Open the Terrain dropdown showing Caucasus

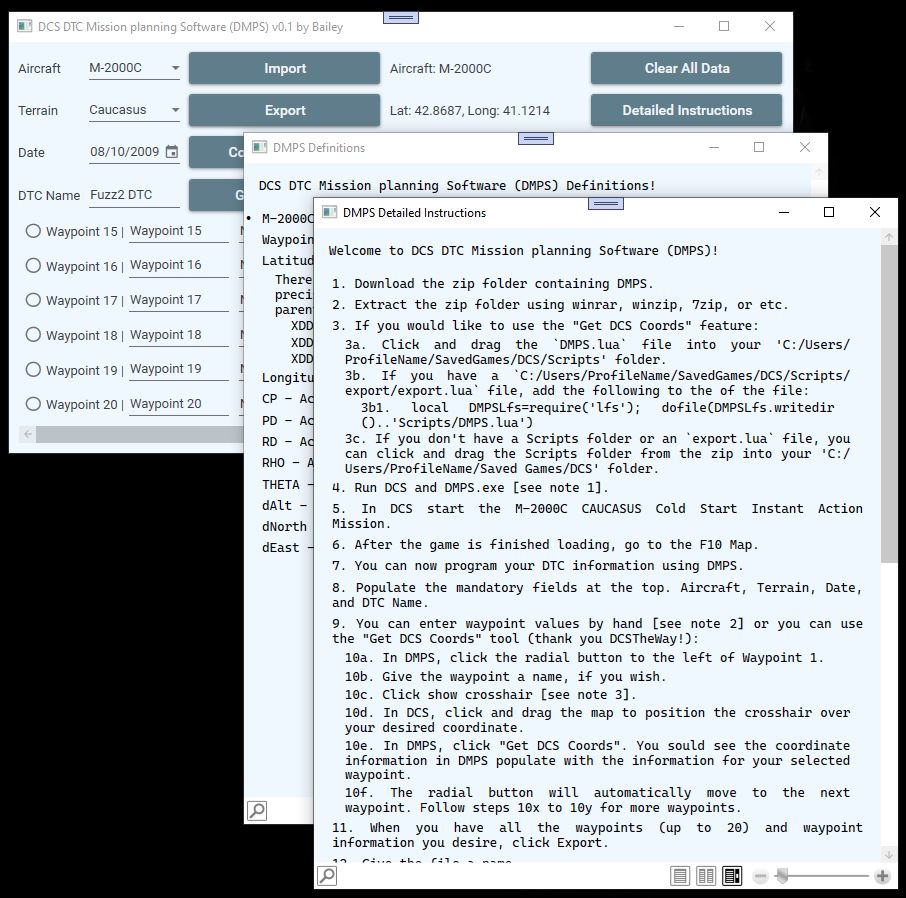134,110
